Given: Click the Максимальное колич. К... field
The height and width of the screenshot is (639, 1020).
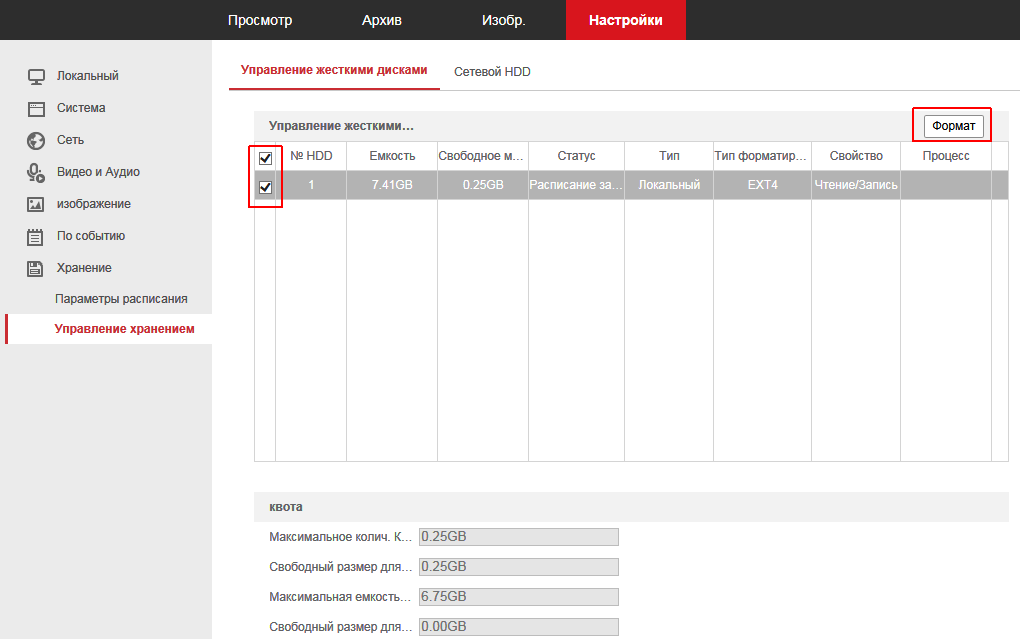Looking at the screenshot, I should click(518, 537).
